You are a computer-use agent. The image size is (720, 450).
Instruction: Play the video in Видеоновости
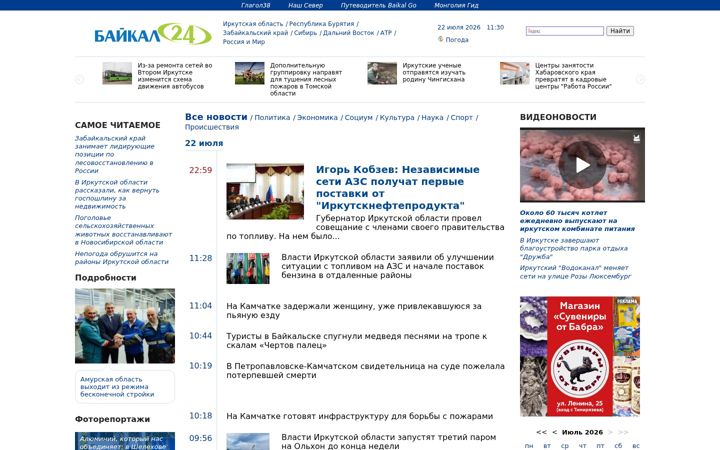(582, 165)
